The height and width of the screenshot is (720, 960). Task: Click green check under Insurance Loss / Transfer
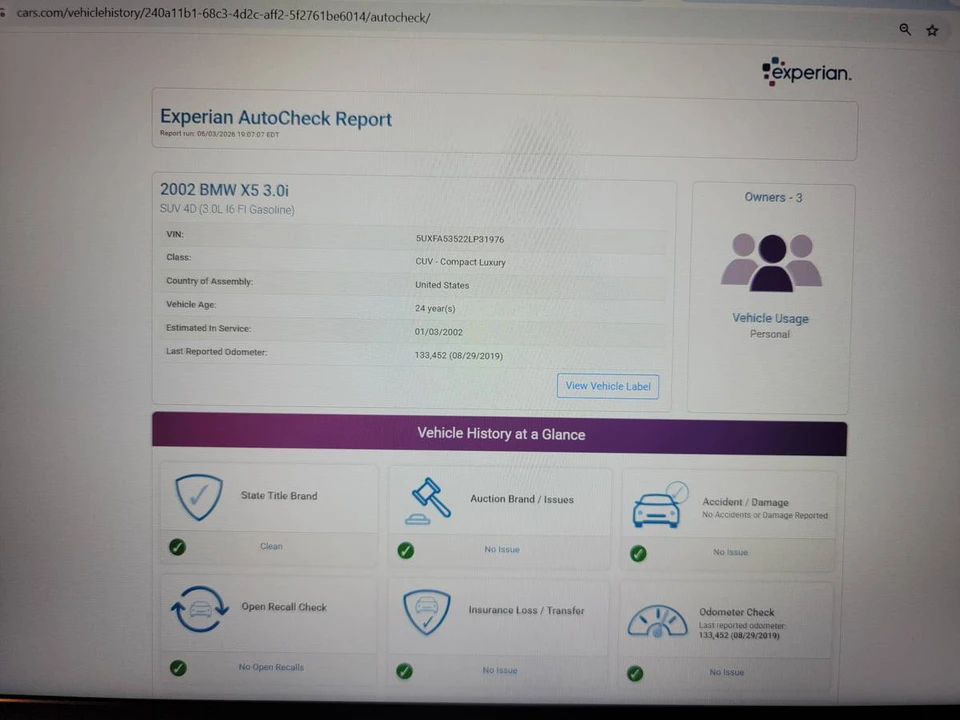coord(404,671)
